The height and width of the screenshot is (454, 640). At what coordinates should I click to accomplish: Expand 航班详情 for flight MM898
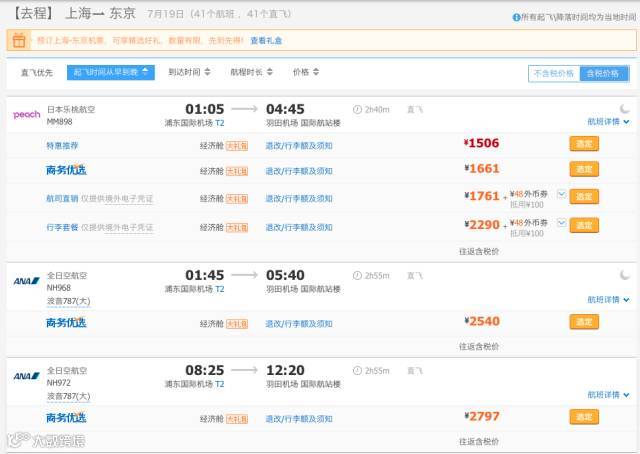[608, 122]
